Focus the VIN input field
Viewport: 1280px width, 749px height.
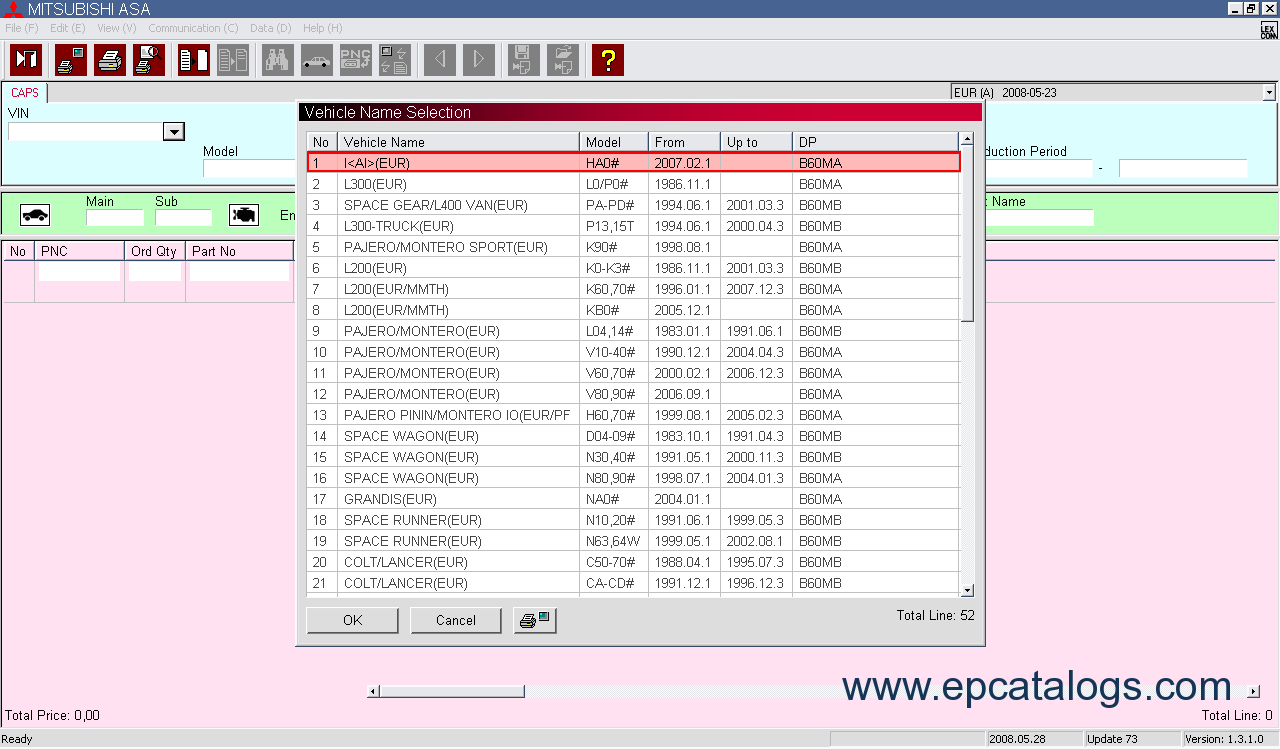pos(85,132)
